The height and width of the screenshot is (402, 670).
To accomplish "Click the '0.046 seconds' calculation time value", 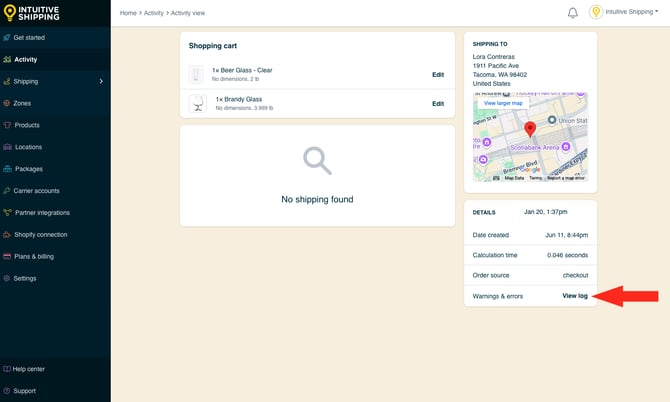I will point(567,255).
